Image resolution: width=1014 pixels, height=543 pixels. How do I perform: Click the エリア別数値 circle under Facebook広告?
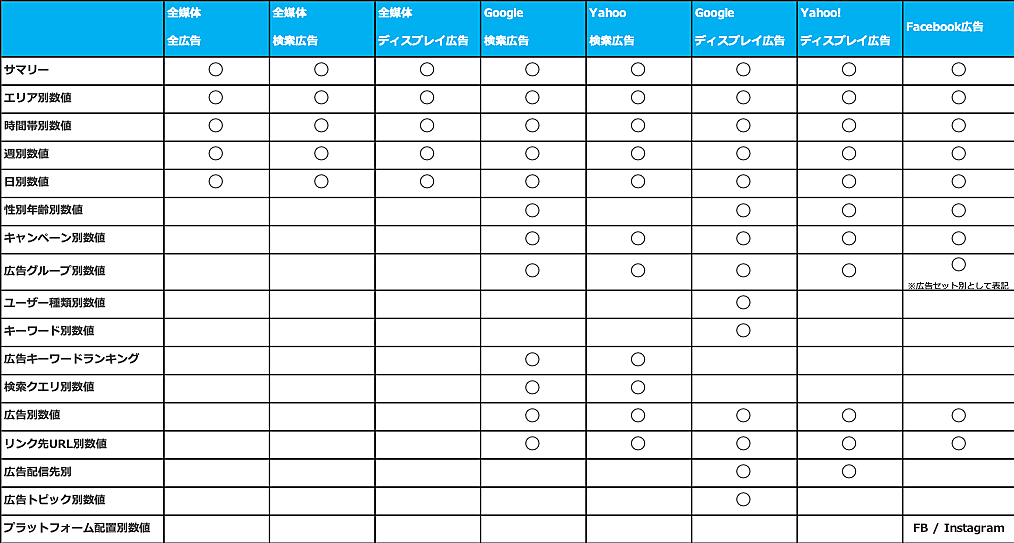click(958, 98)
